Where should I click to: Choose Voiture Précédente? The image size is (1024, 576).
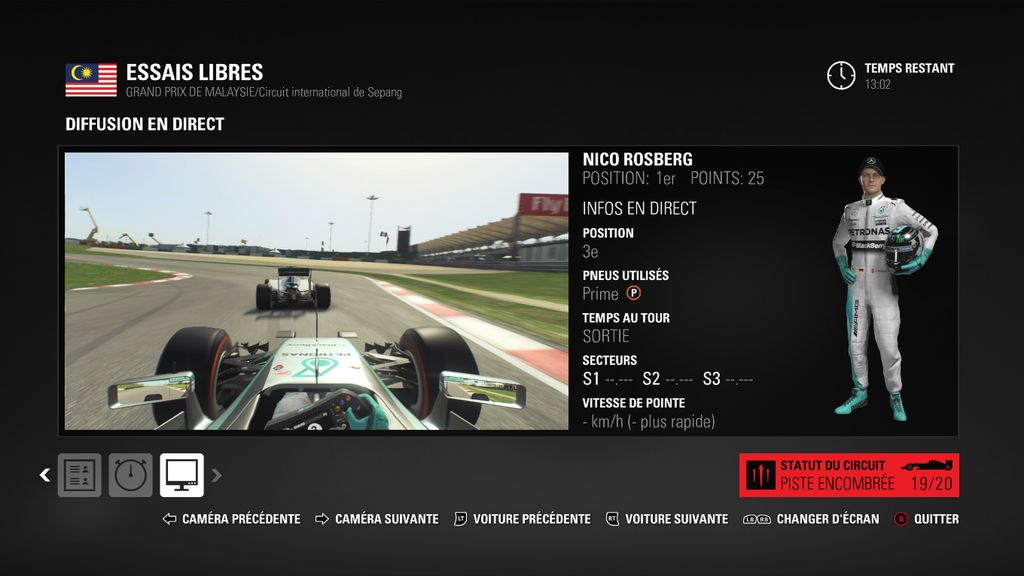(x=532, y=519)
